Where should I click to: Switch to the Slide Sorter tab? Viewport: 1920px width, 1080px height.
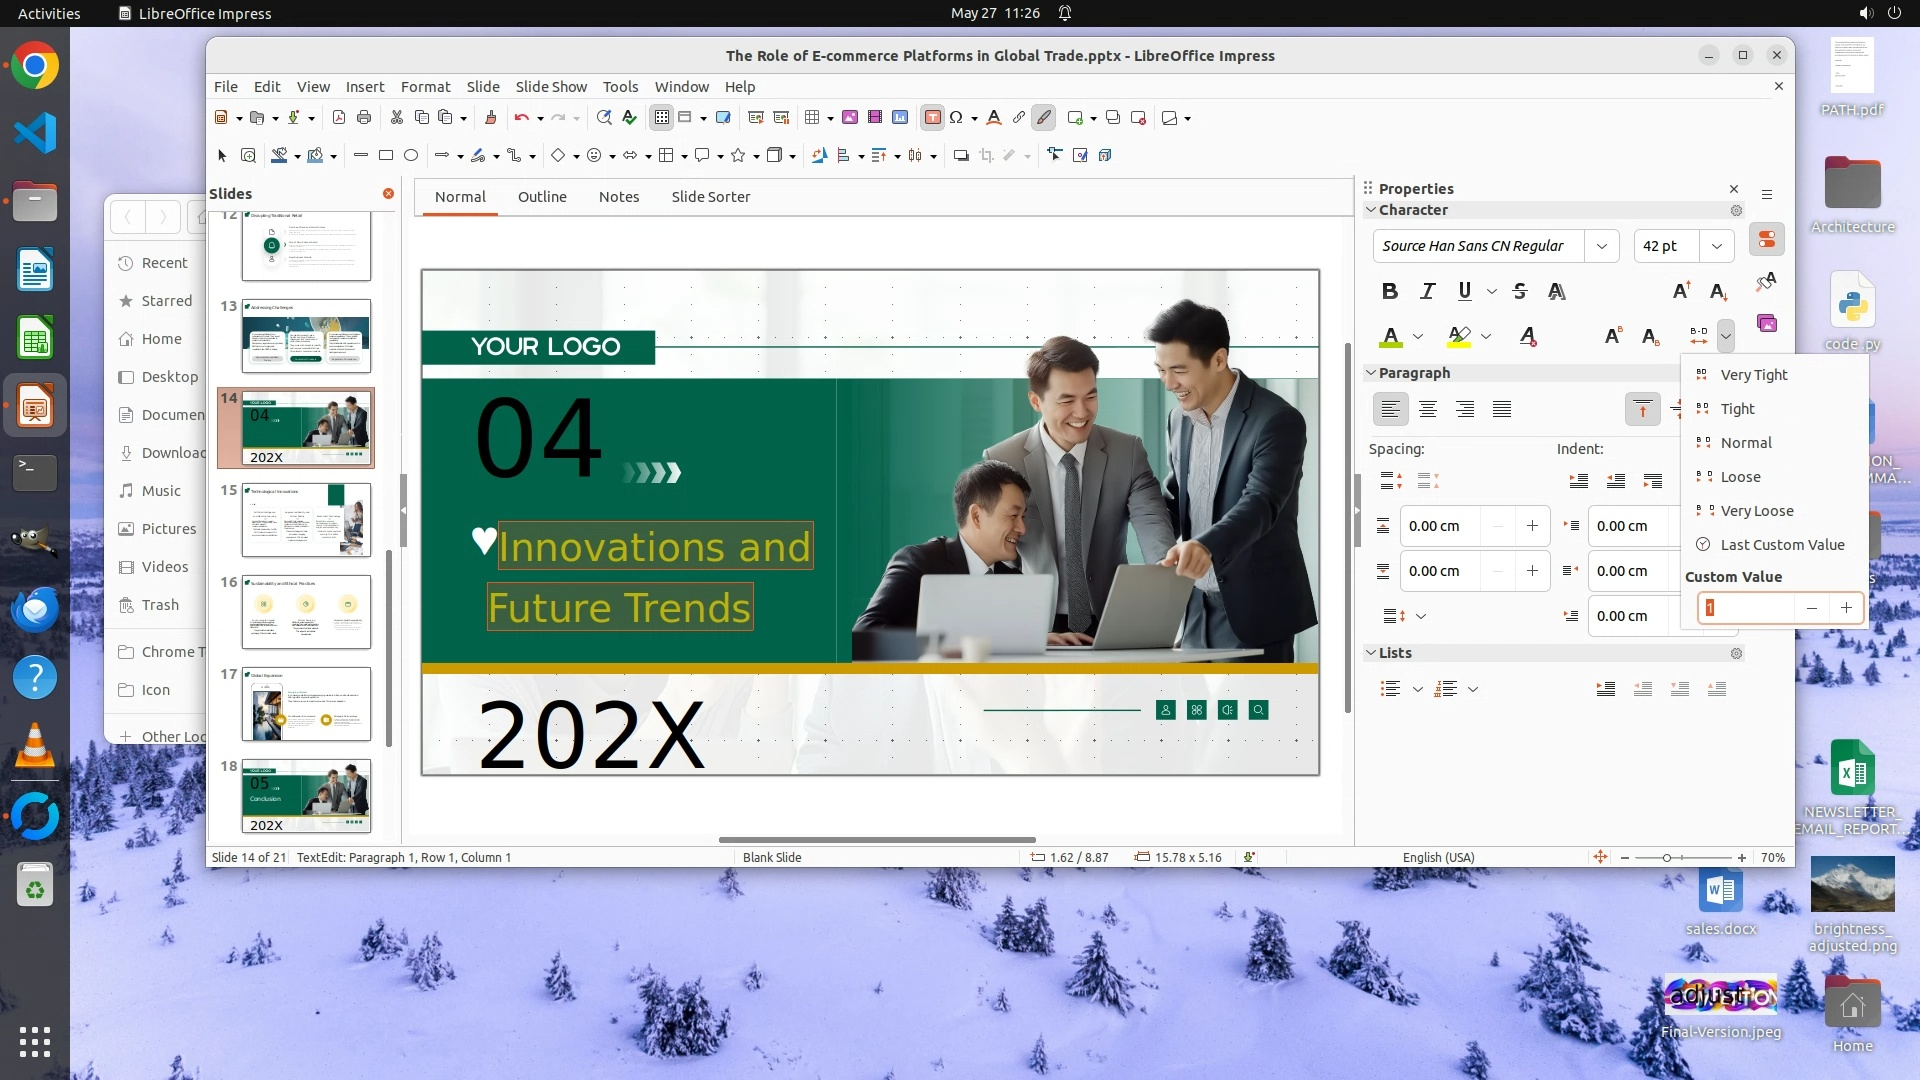tap(710, 197)
